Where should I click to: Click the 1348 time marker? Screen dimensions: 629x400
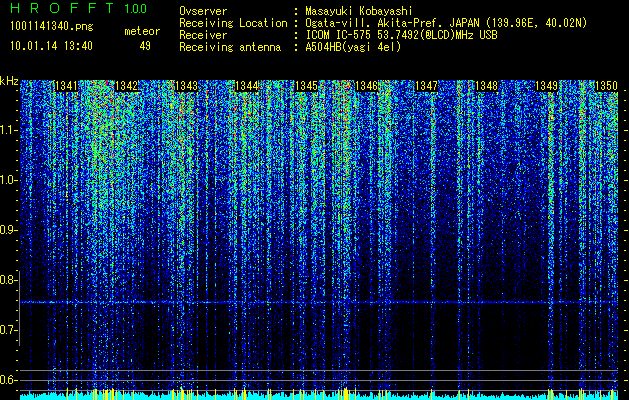click(486, 86)
